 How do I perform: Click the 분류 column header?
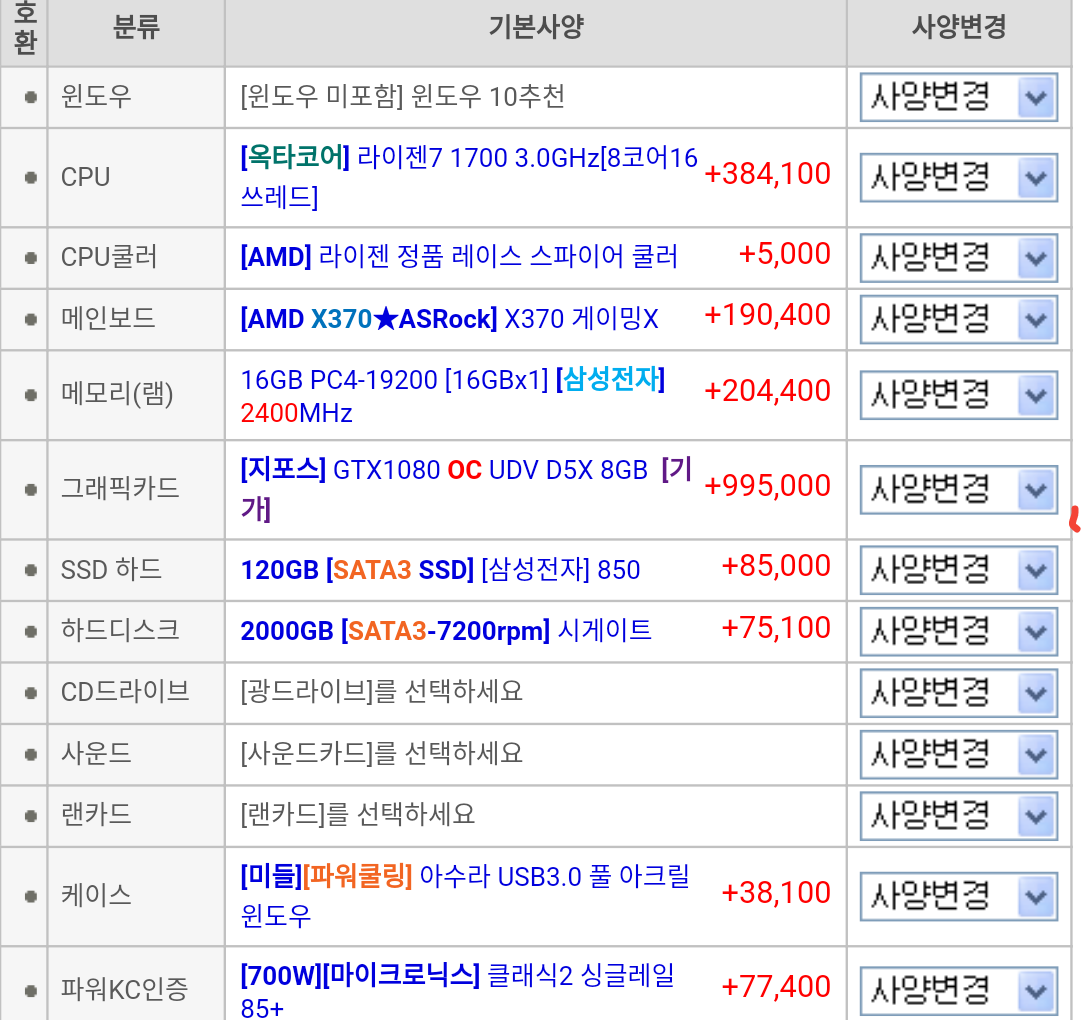[x=136, y=27]
